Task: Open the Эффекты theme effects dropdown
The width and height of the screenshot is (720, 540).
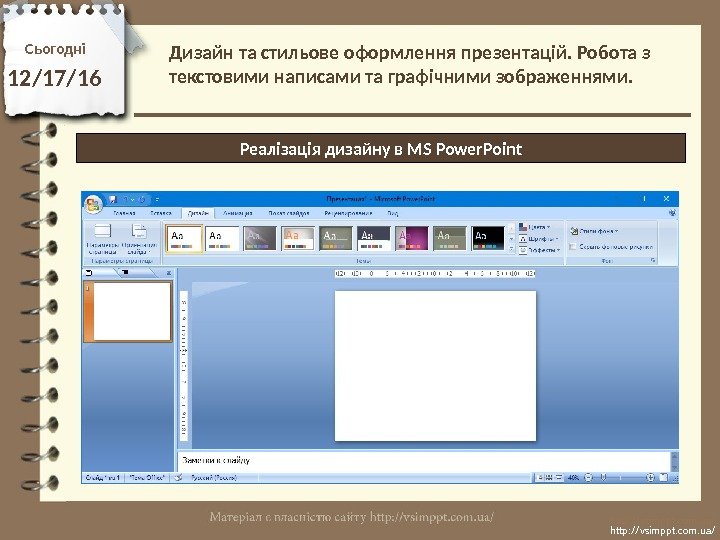Action: pyautogui.click(x=540, y=250)
